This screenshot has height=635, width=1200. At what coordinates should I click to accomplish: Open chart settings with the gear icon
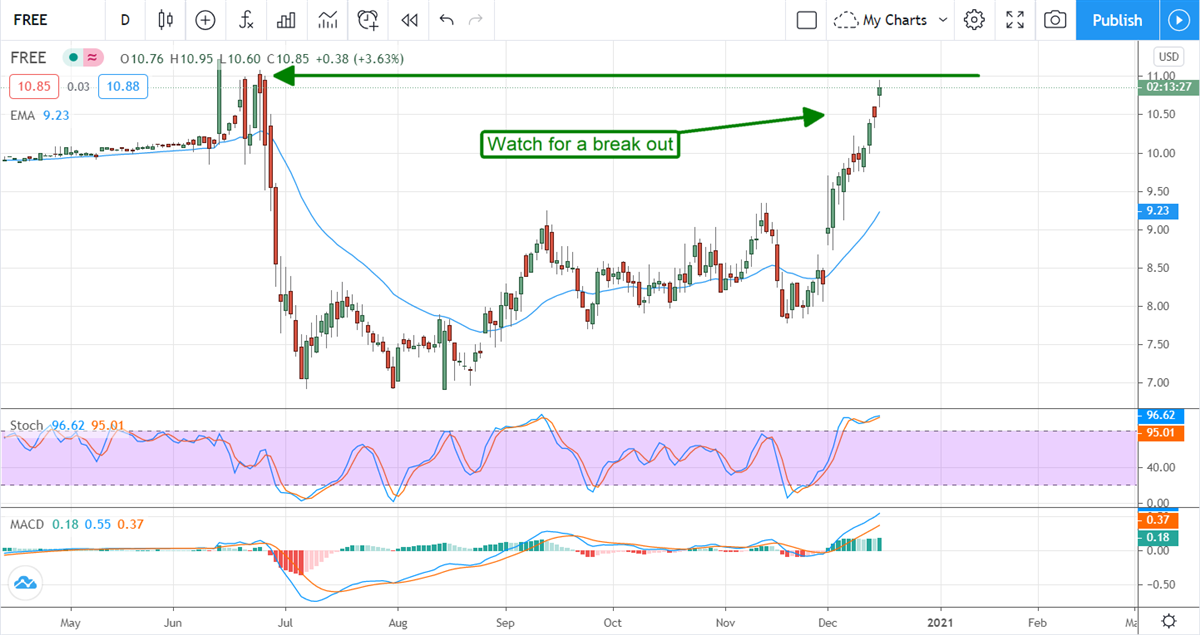point(975,20)
